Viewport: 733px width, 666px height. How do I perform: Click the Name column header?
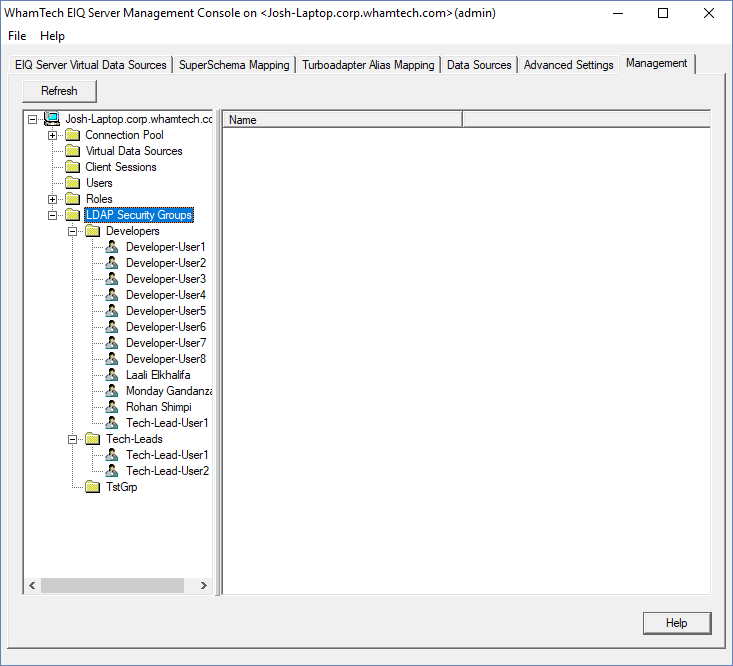(342, 120)
